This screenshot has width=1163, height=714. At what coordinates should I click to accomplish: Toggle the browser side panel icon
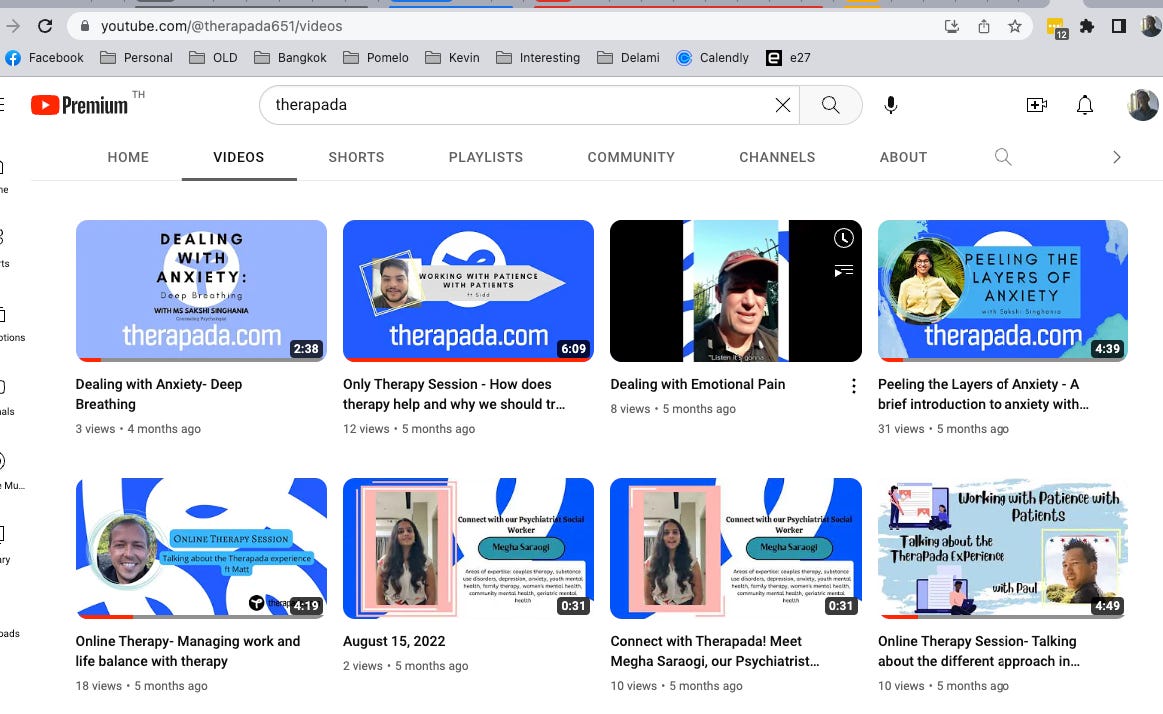pyautogui.click(x=1118, y=27)
